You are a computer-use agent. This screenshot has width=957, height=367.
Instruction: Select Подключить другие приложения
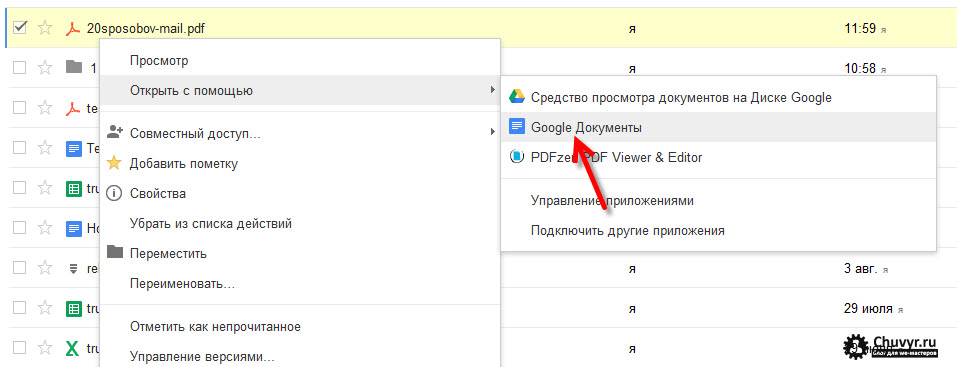pos(627,231)
